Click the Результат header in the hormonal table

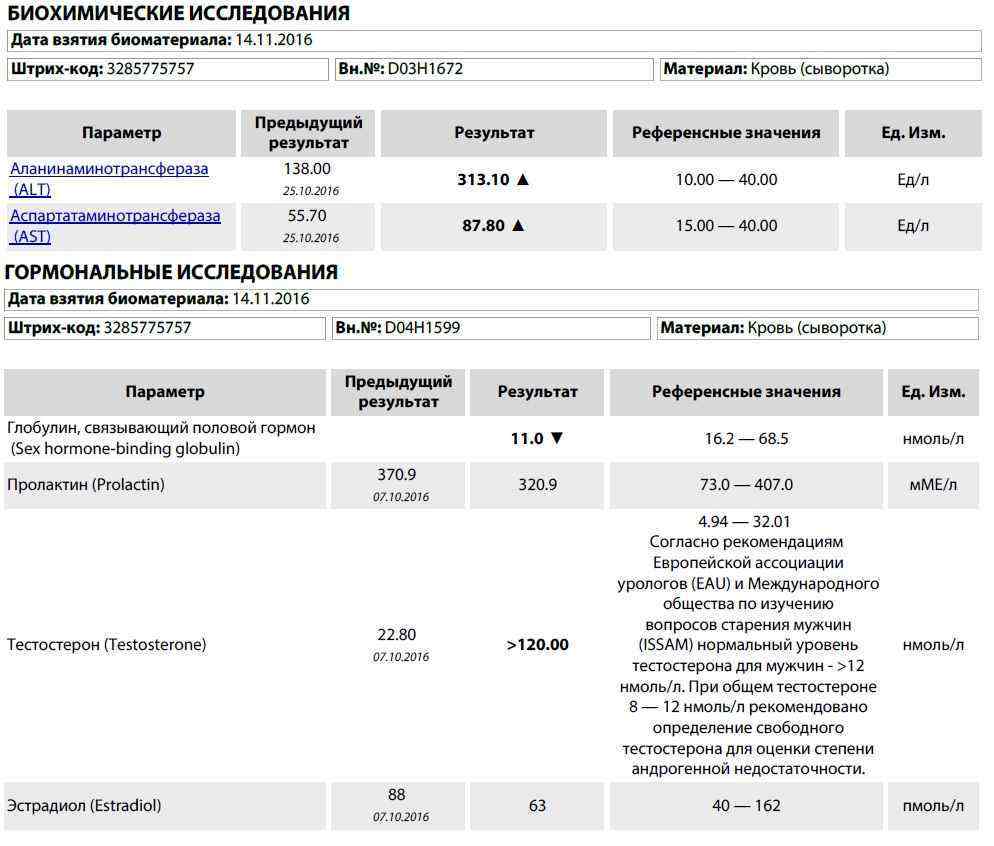pyautogui.click(x=537, y=392)
